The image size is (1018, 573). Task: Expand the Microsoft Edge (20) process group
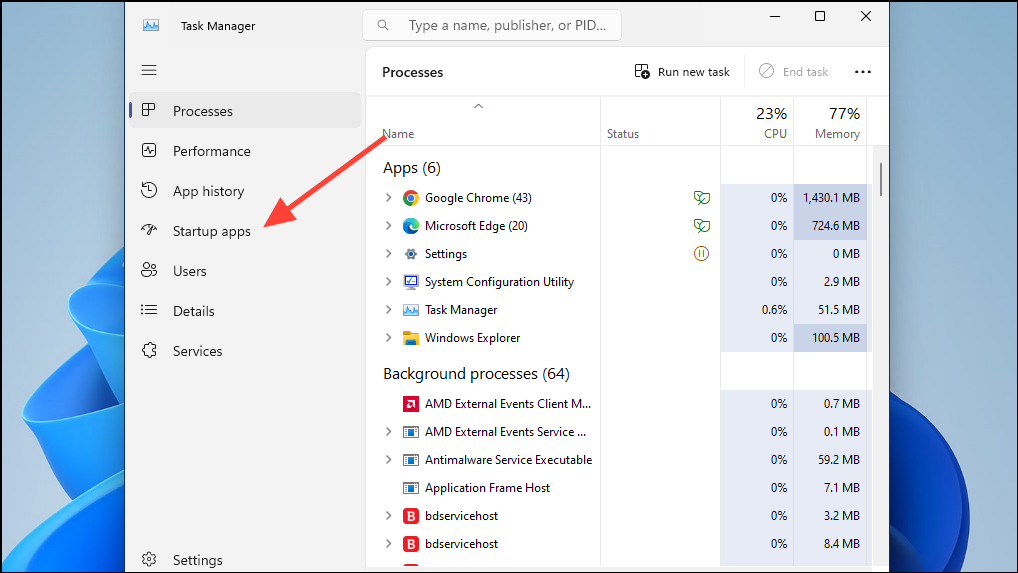pos(388,225)
